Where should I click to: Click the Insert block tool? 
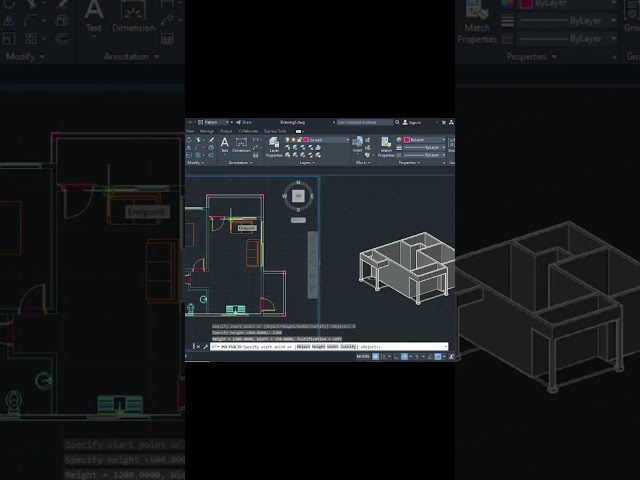click(x=358, y=144)
